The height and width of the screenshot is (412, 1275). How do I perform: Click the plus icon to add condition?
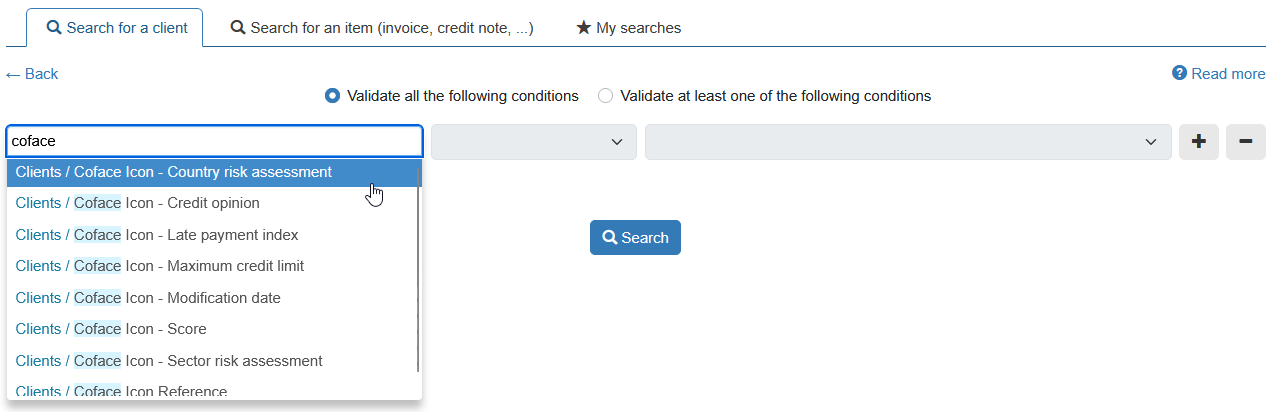pyautogui.click(x=1198, y=142)
